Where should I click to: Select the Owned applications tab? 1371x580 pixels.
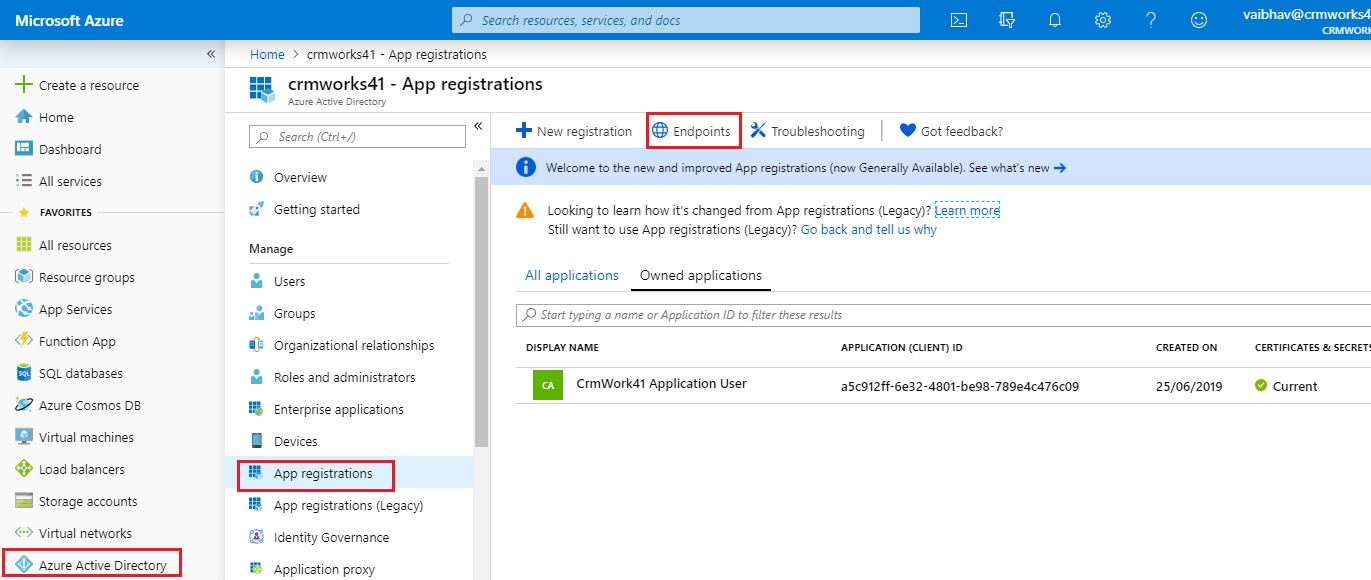(x=701, y=275)
